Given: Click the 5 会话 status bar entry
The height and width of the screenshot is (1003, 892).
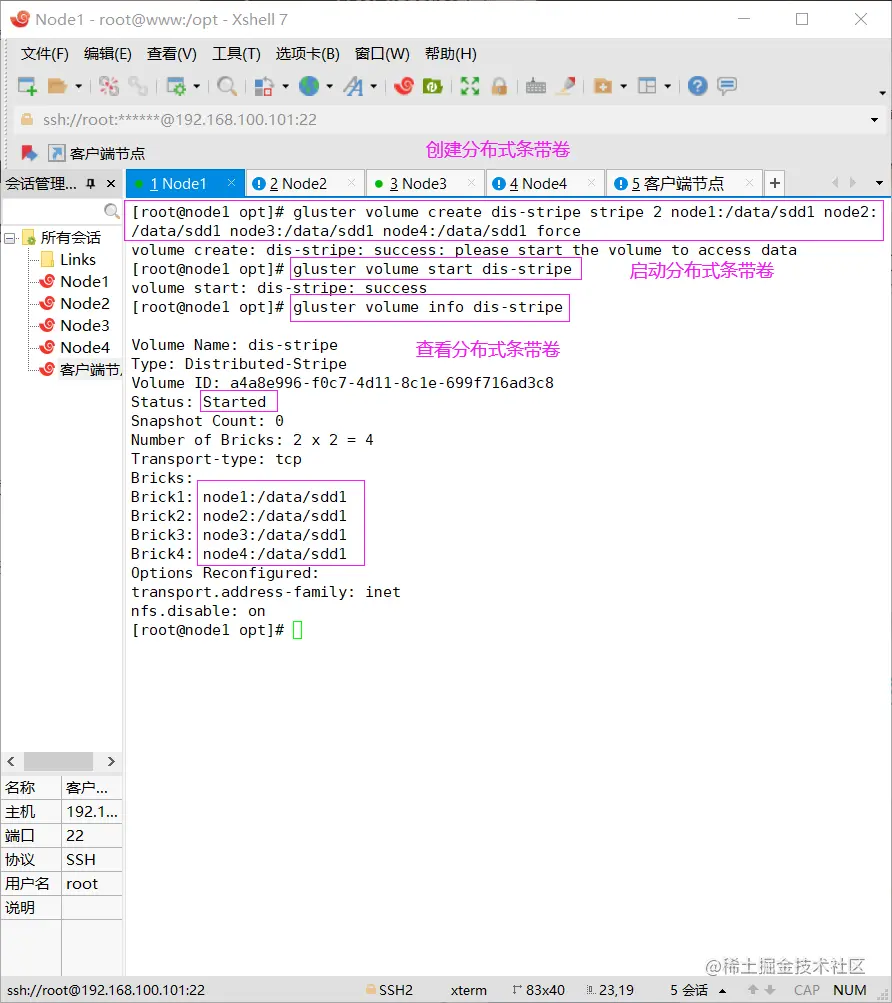Looking at the screenshot, I should pyautogui.click(x=689, y=990).
